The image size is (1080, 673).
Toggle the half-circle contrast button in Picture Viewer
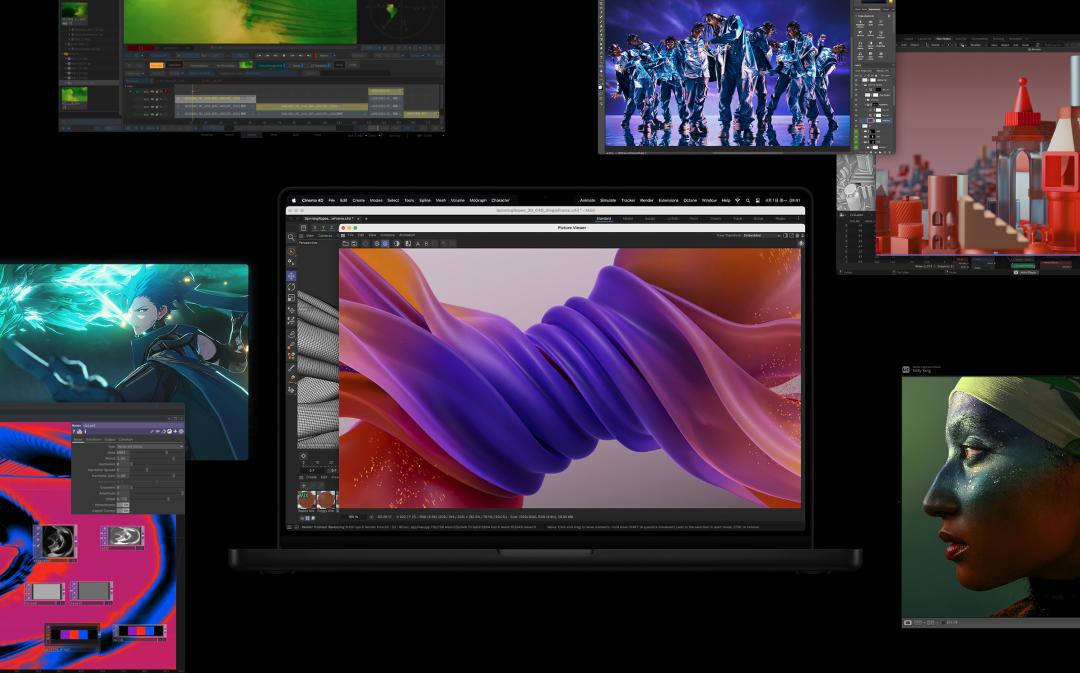point(396,243)
